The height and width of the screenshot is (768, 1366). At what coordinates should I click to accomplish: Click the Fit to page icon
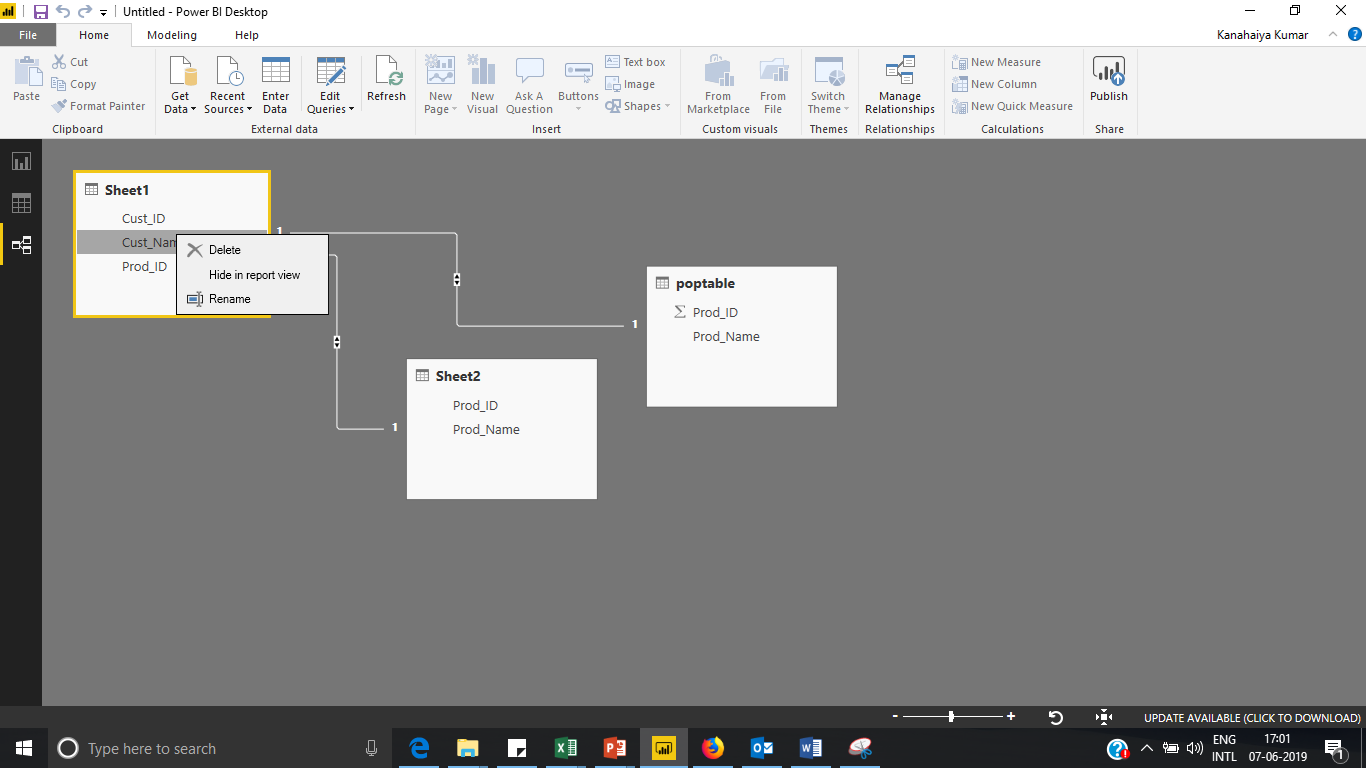1104,717
